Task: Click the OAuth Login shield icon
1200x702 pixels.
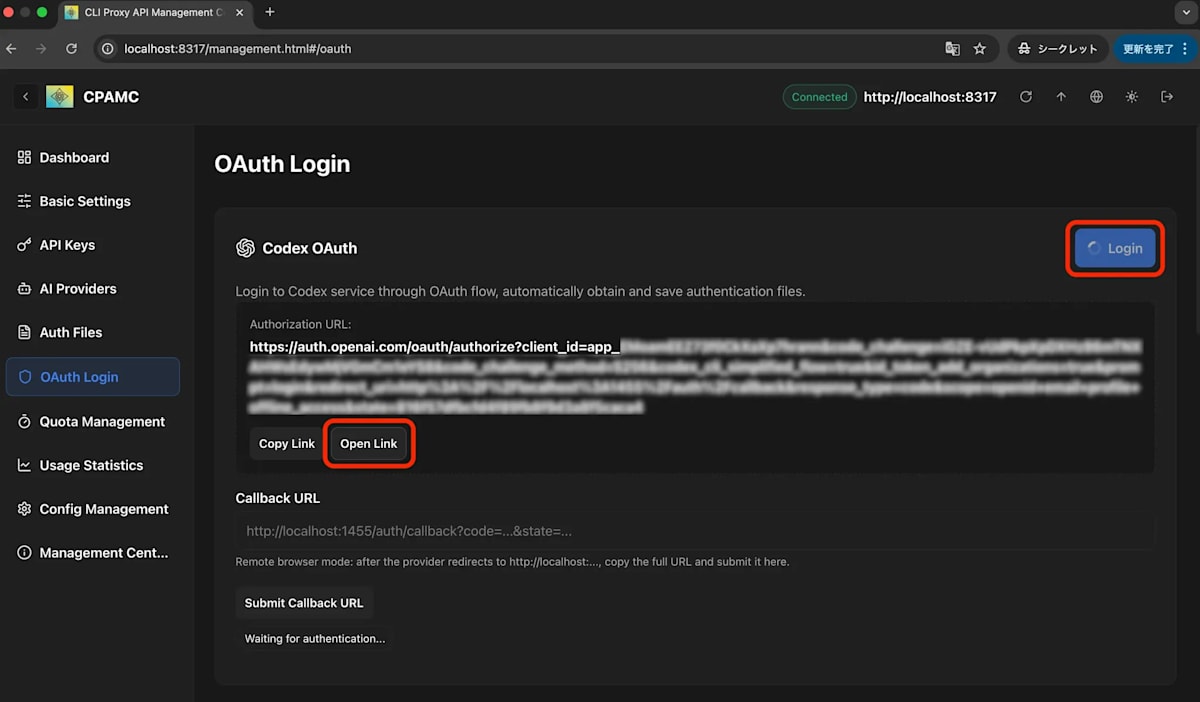Action: [25, 377]
